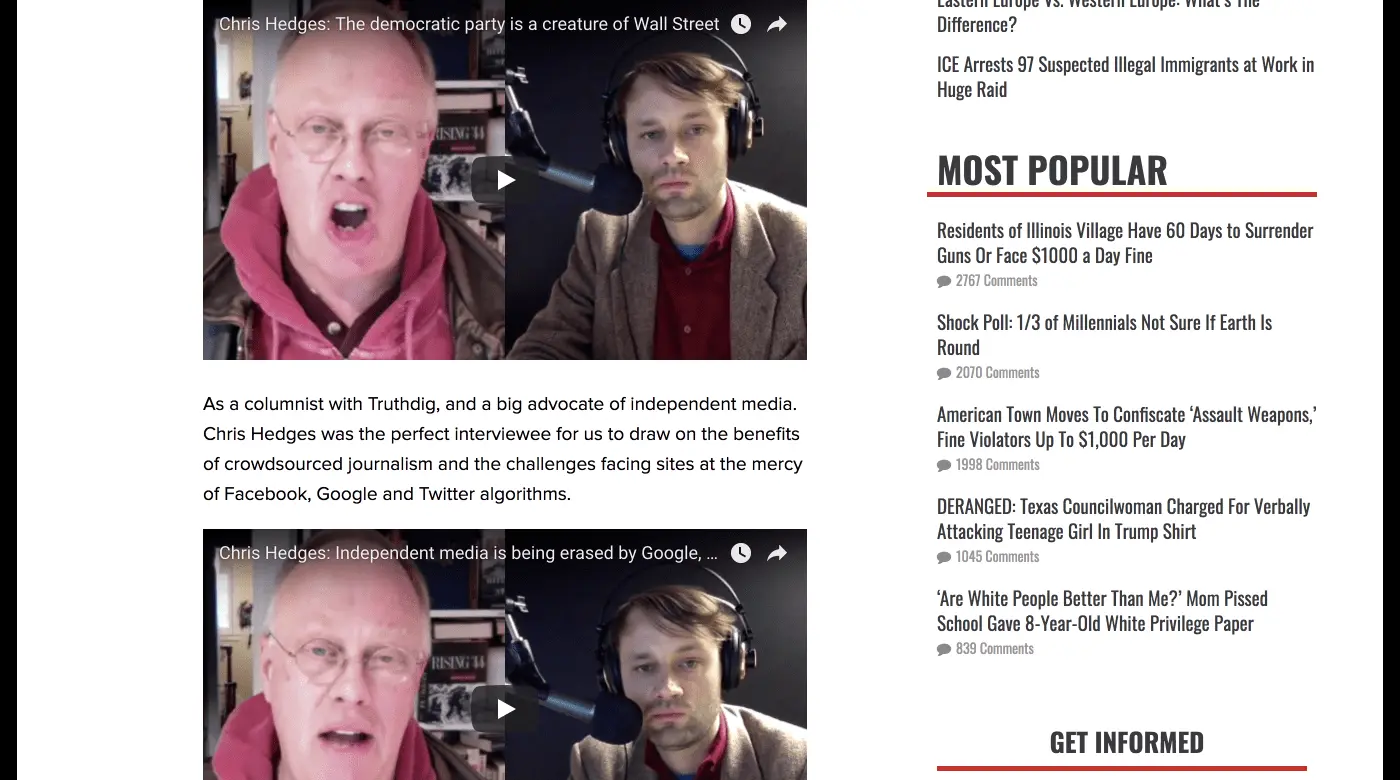Open first video title on YouTube
This screenshot has height=780, width=1400.
click(469, 24)
